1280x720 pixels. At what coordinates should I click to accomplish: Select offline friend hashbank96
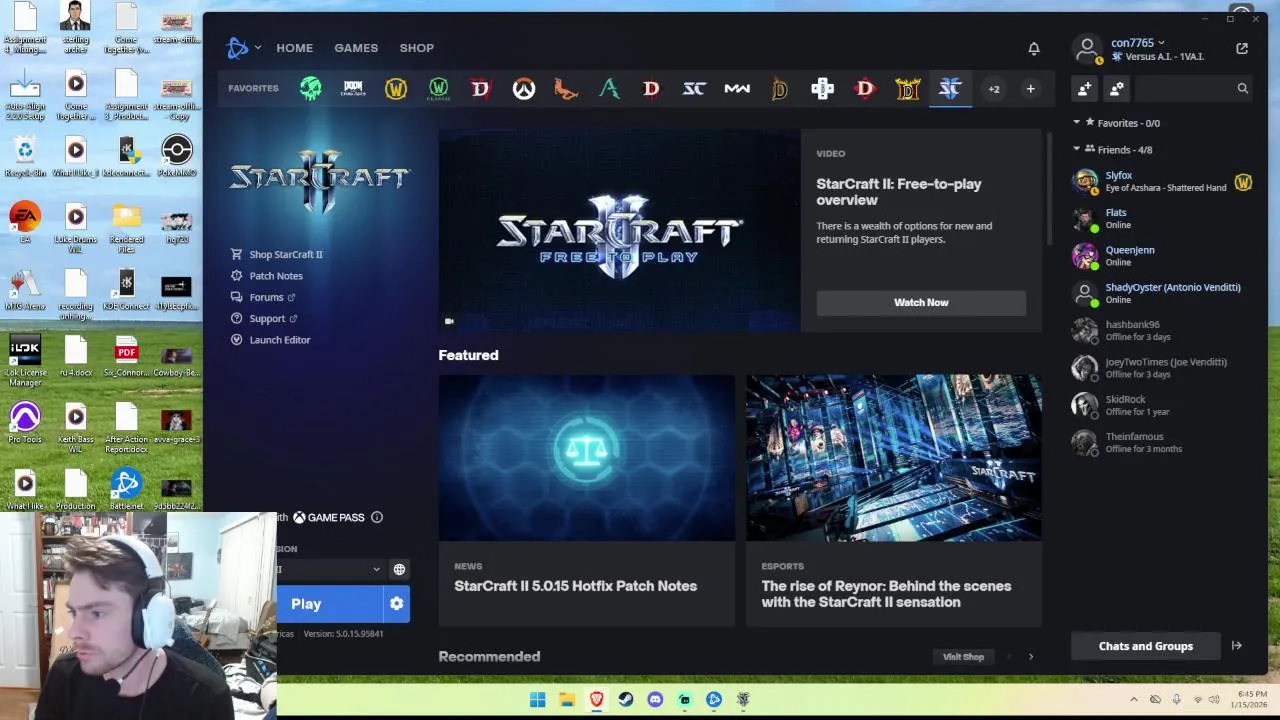(x=1163, y=331)
